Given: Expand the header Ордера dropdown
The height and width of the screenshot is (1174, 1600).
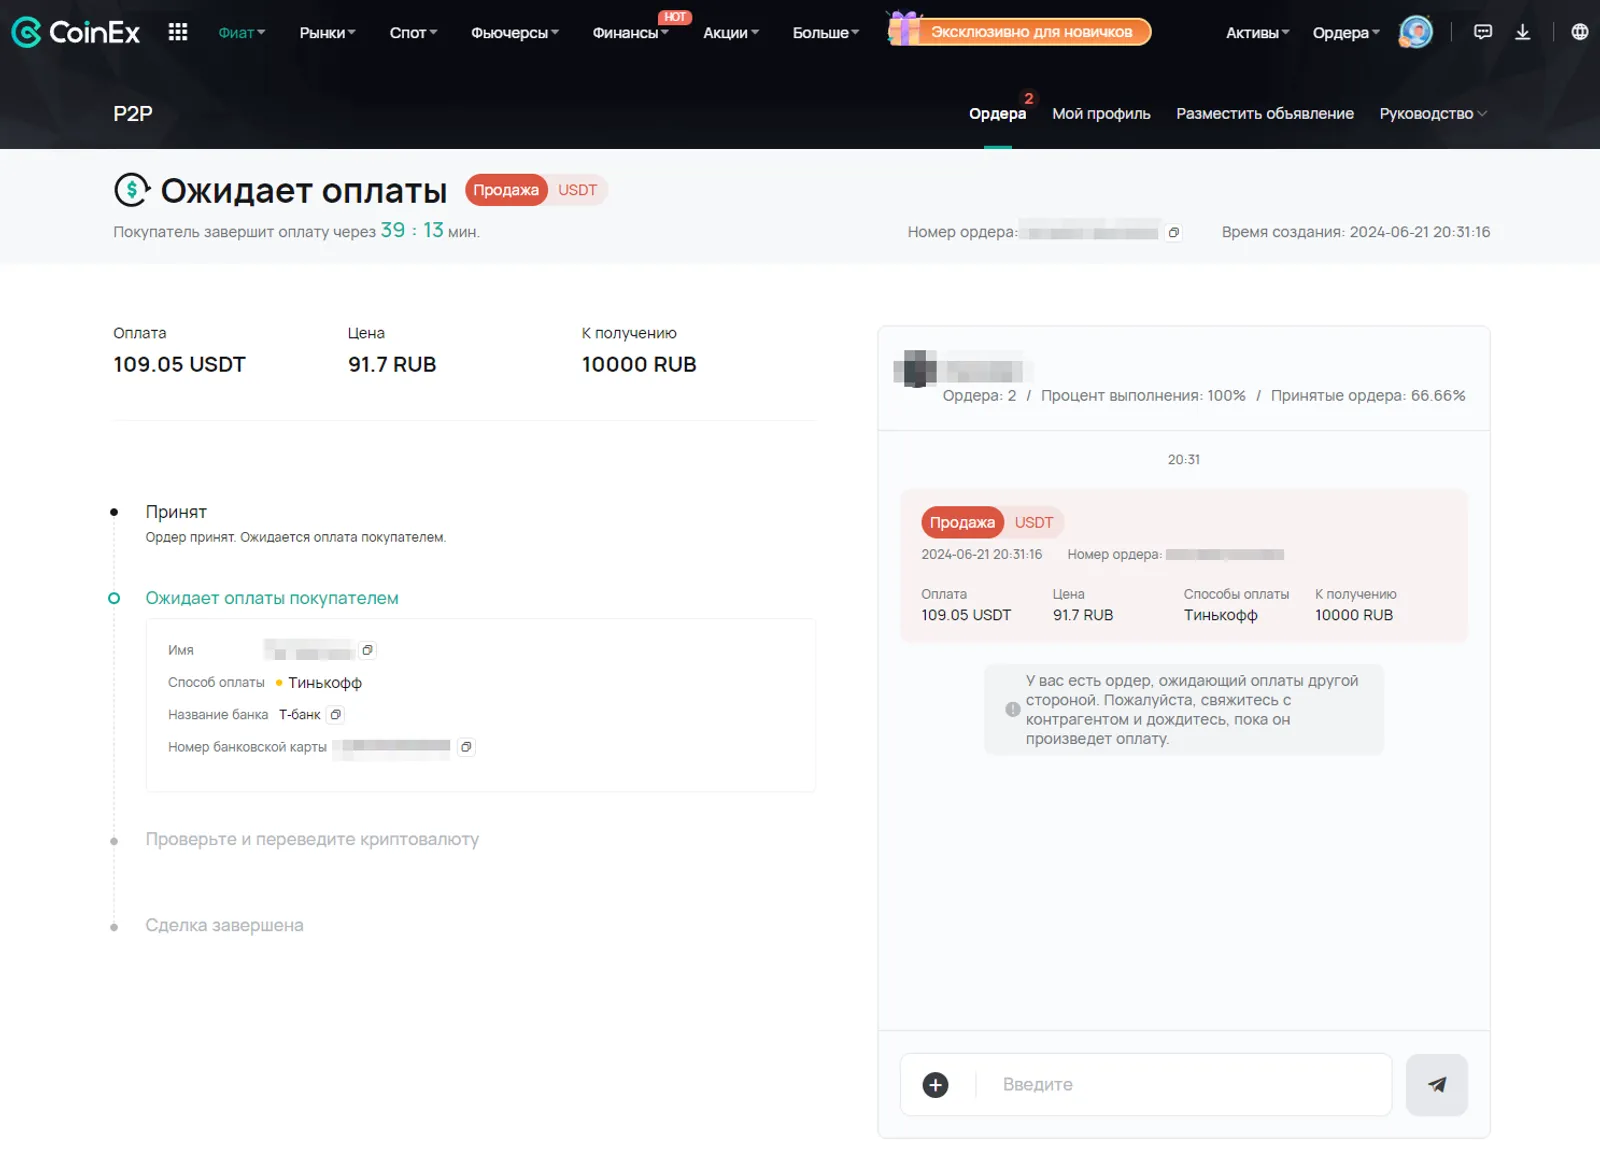Looking at the screenshot, I should tap(1346, 32).
